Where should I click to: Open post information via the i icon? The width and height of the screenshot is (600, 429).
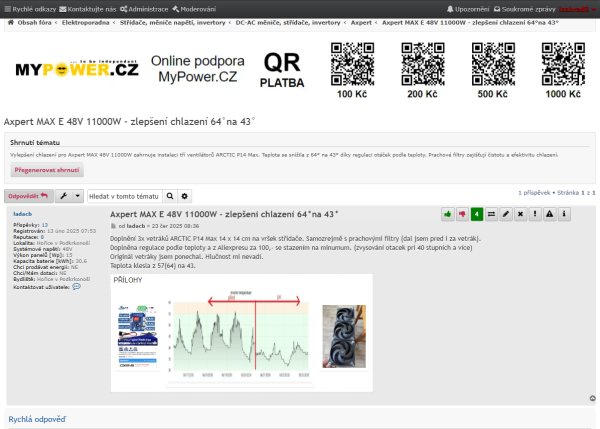coord(565,214)
